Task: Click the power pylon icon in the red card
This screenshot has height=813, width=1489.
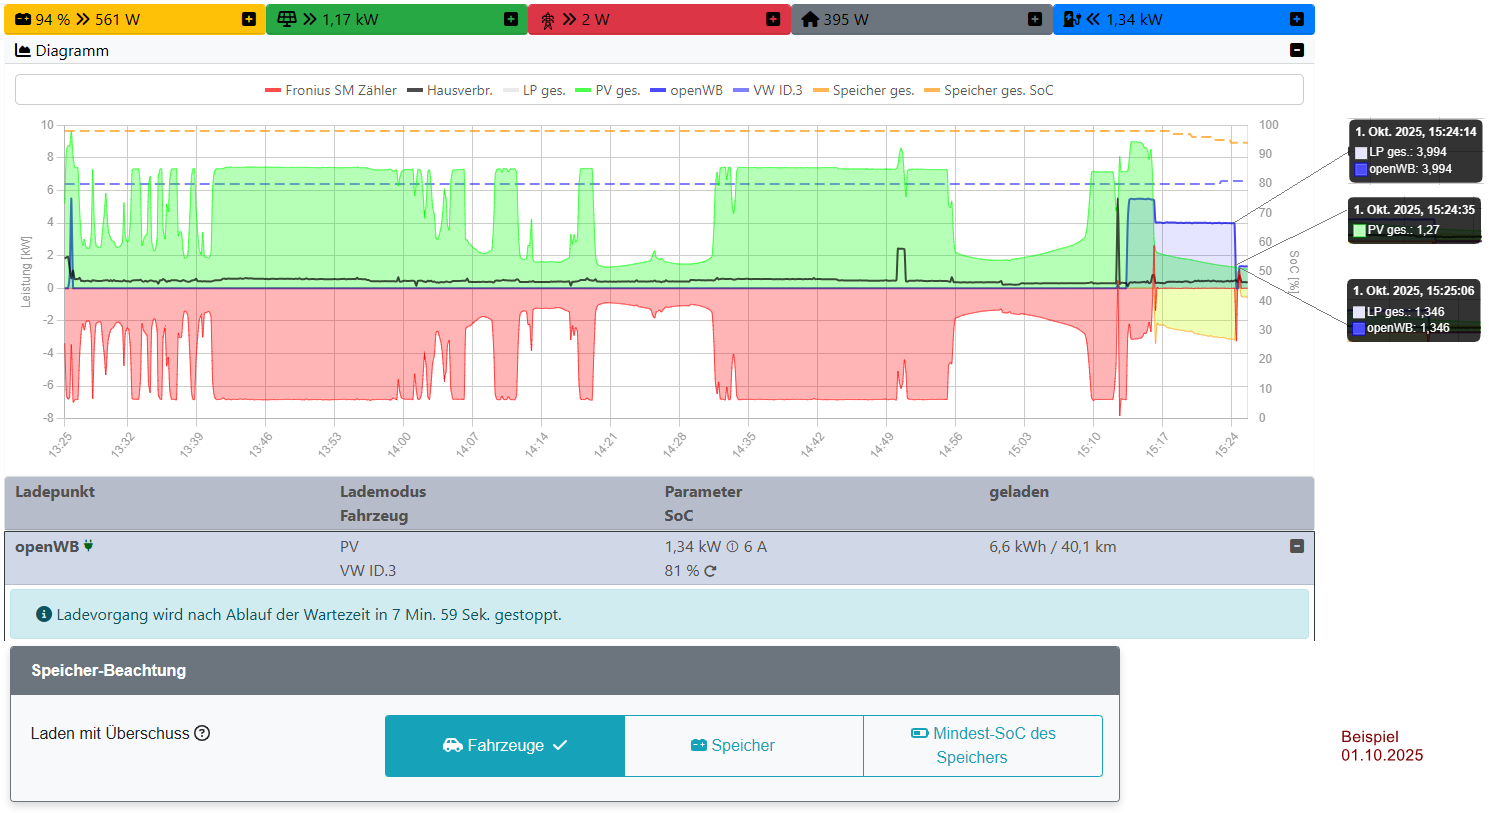Action: 548,20
